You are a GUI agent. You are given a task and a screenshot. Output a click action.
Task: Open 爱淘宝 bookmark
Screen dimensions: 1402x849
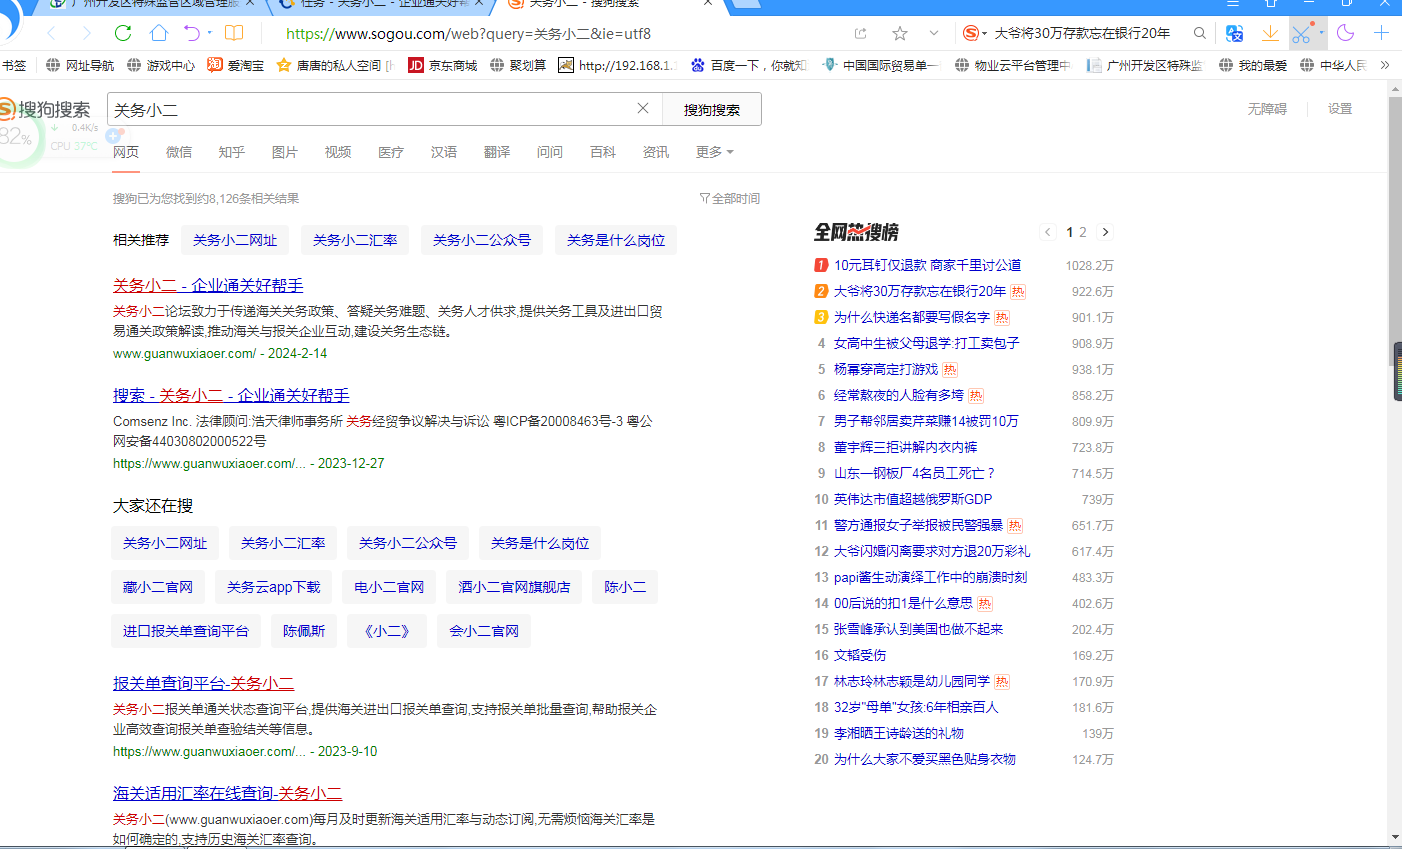tap(236, 65)
